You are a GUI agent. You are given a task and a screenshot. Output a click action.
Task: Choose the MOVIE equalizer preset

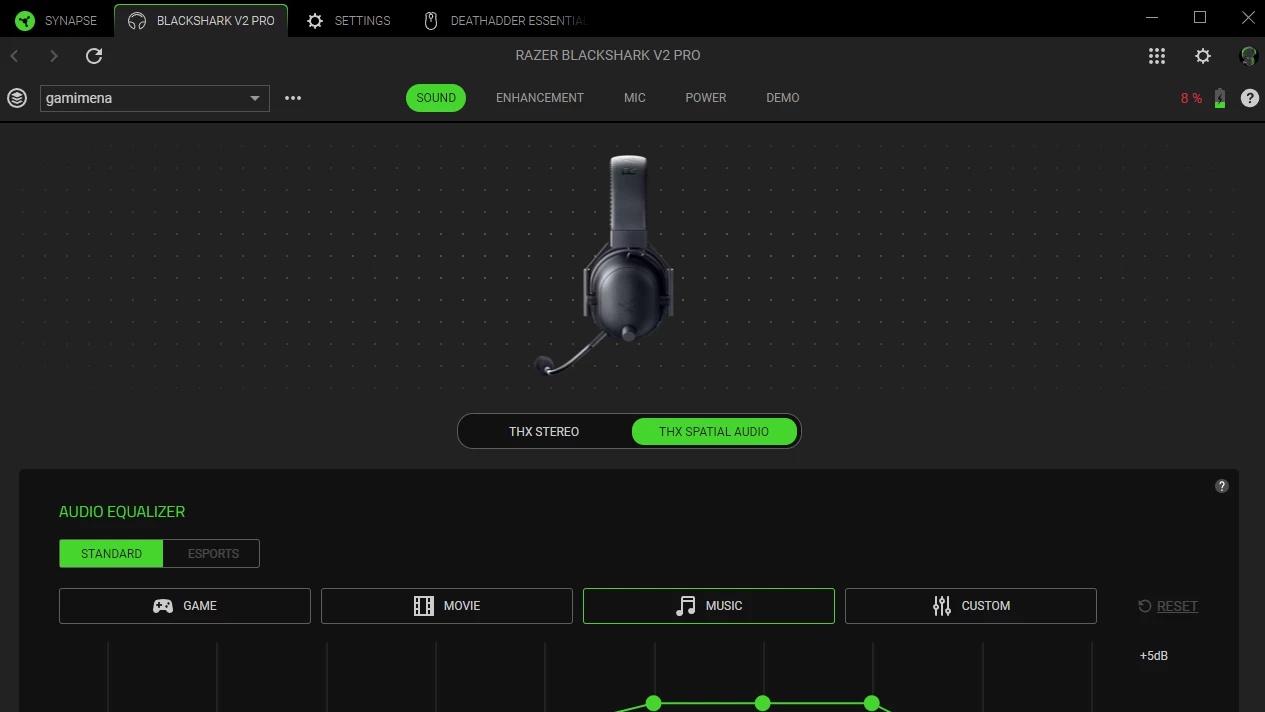447,606
